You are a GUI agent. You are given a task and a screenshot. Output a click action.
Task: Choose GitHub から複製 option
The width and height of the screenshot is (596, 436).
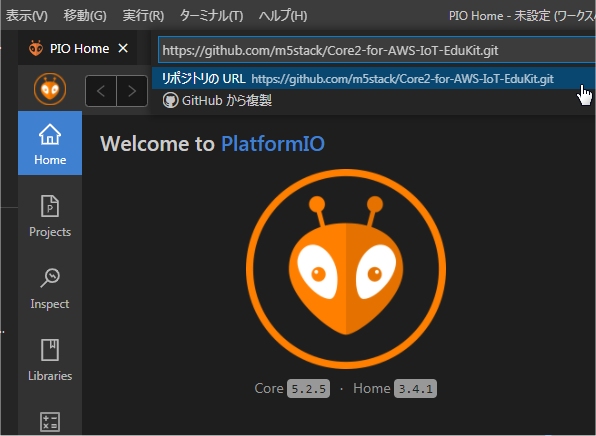coord(374,100)
